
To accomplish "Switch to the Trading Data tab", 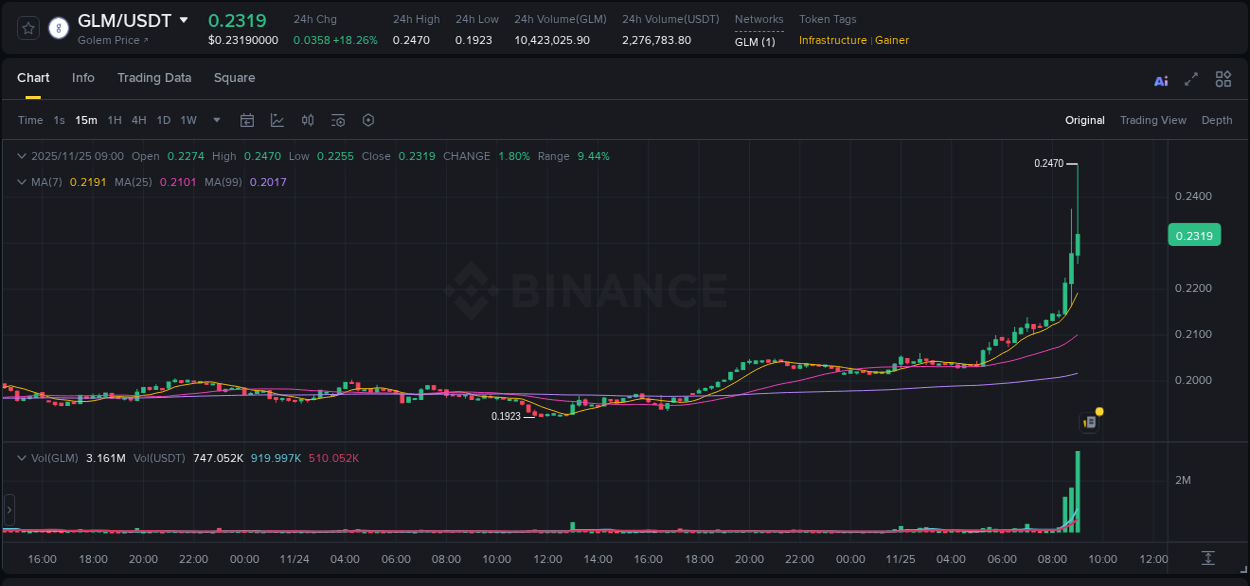I will tap(154, 78).
